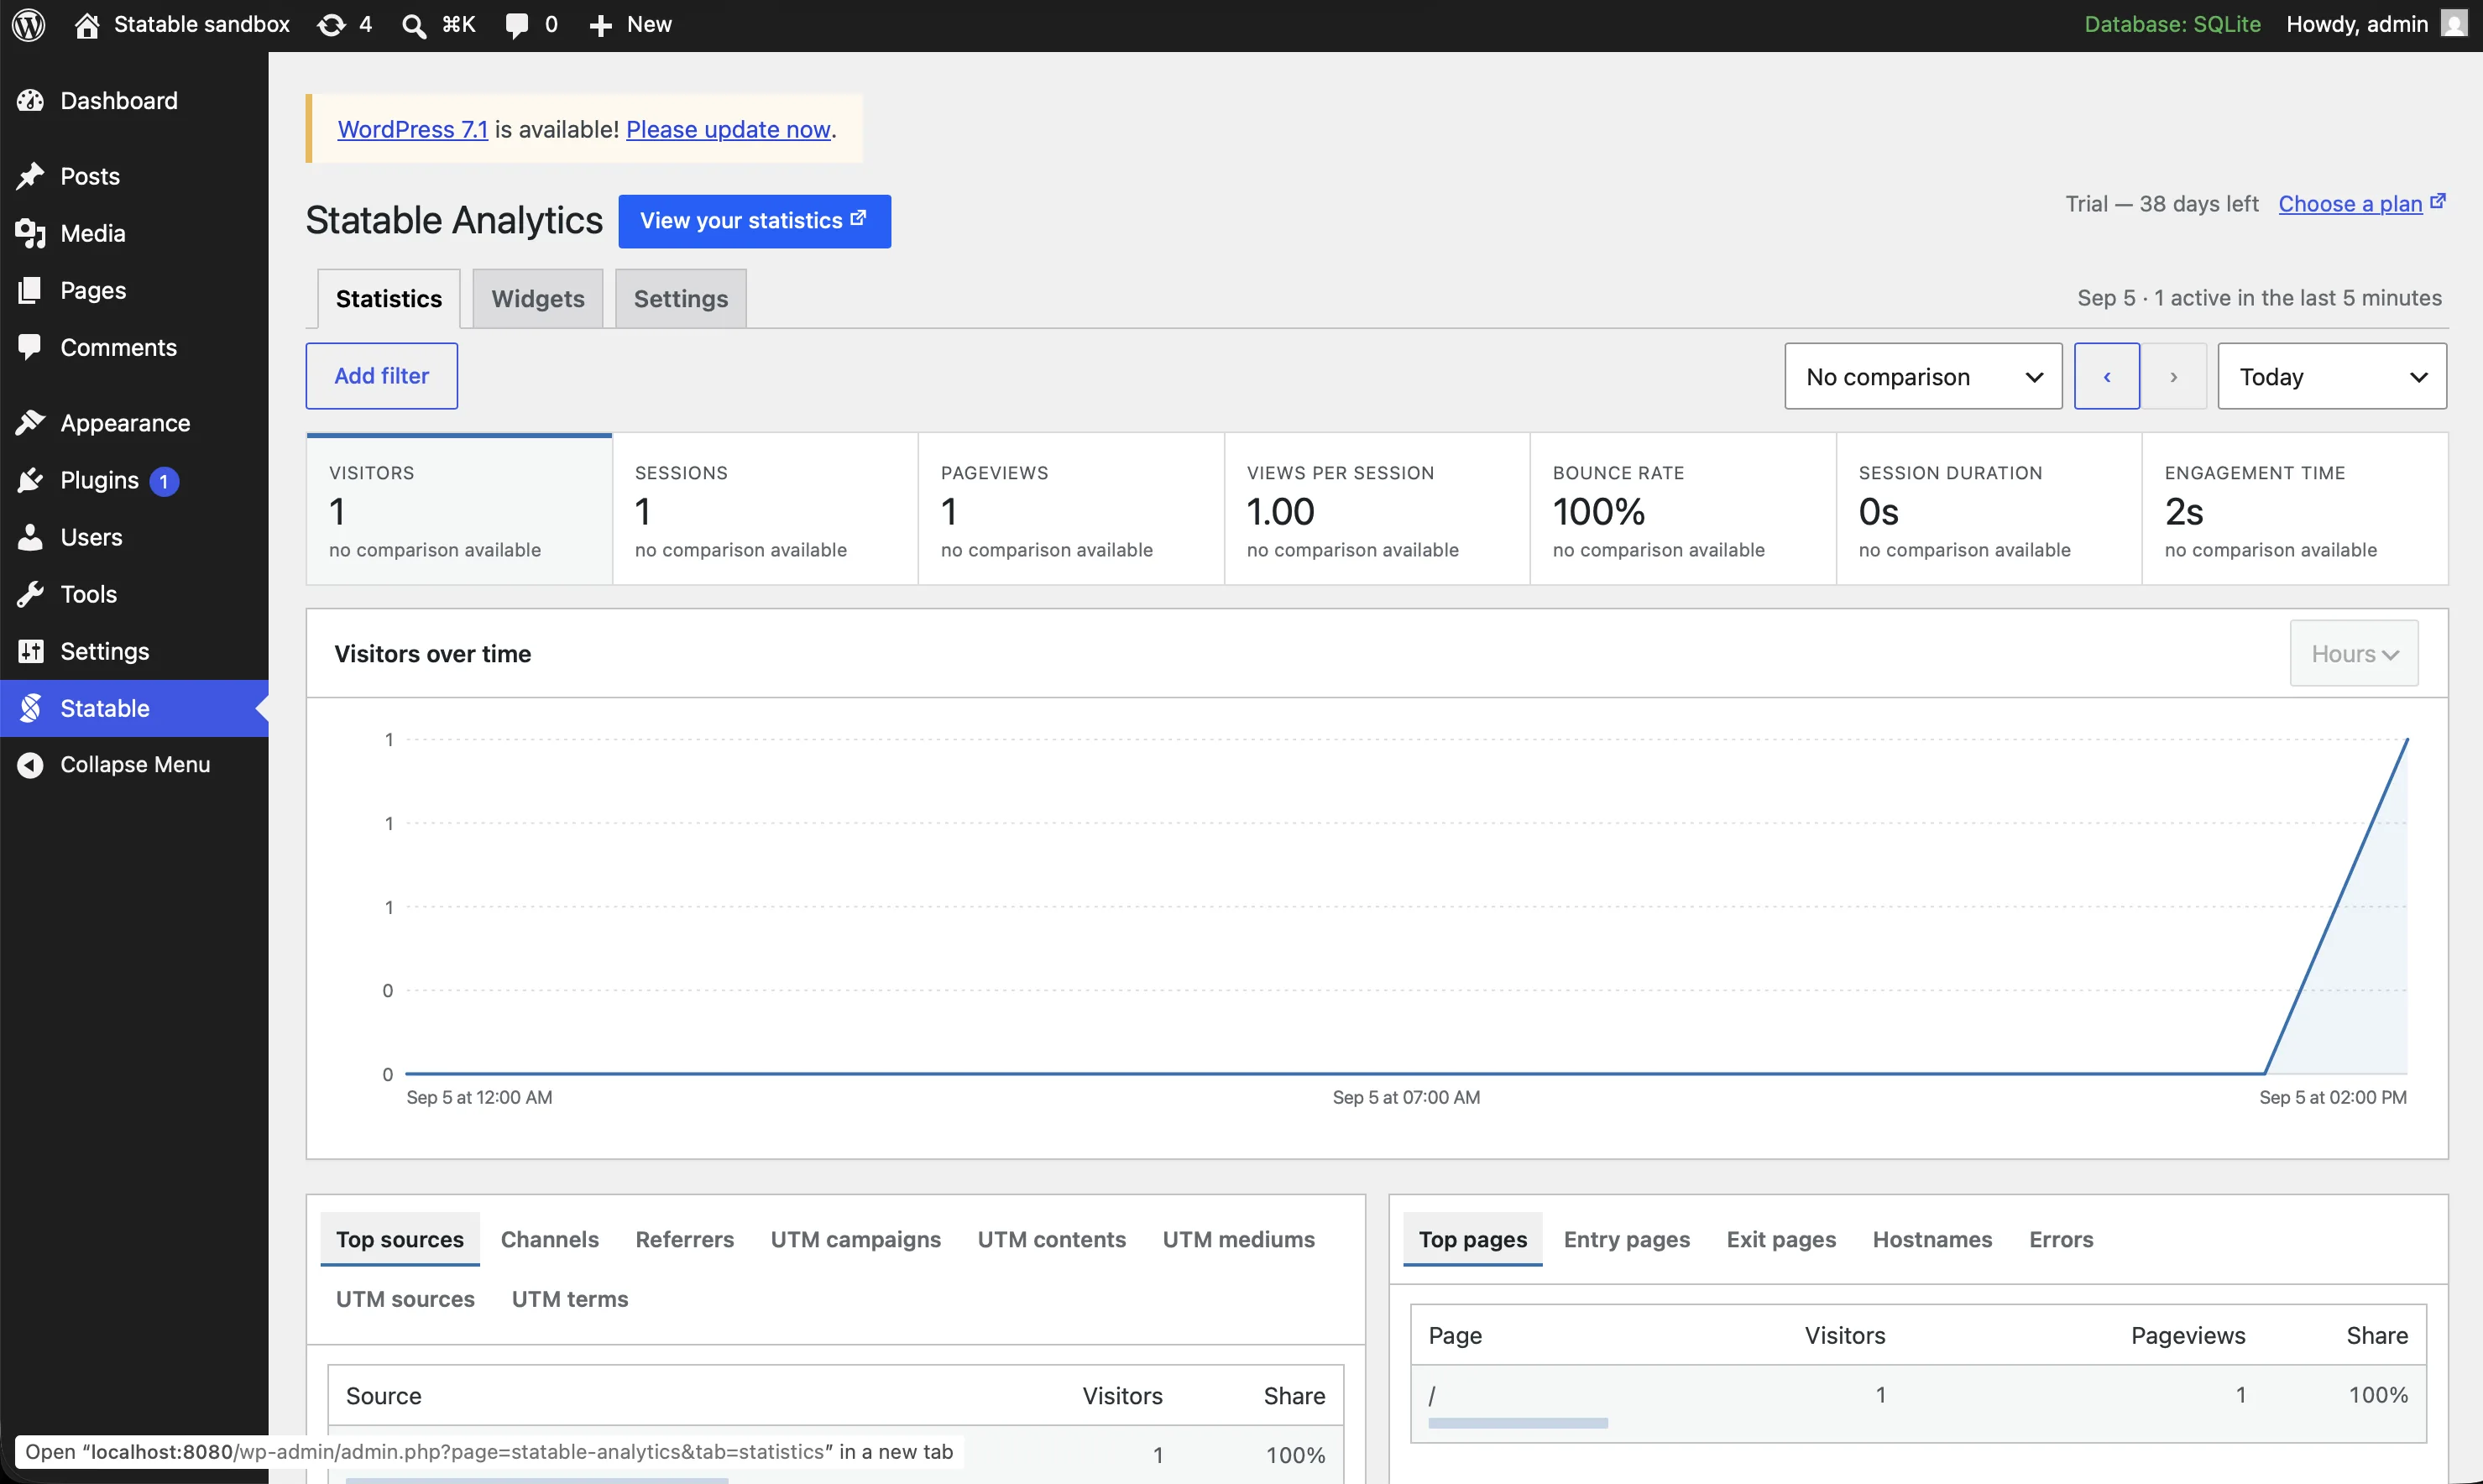Click the Appearance paintbrush icon
The height and width of the screenshot is (1484, 2483).
click(30, 423)
